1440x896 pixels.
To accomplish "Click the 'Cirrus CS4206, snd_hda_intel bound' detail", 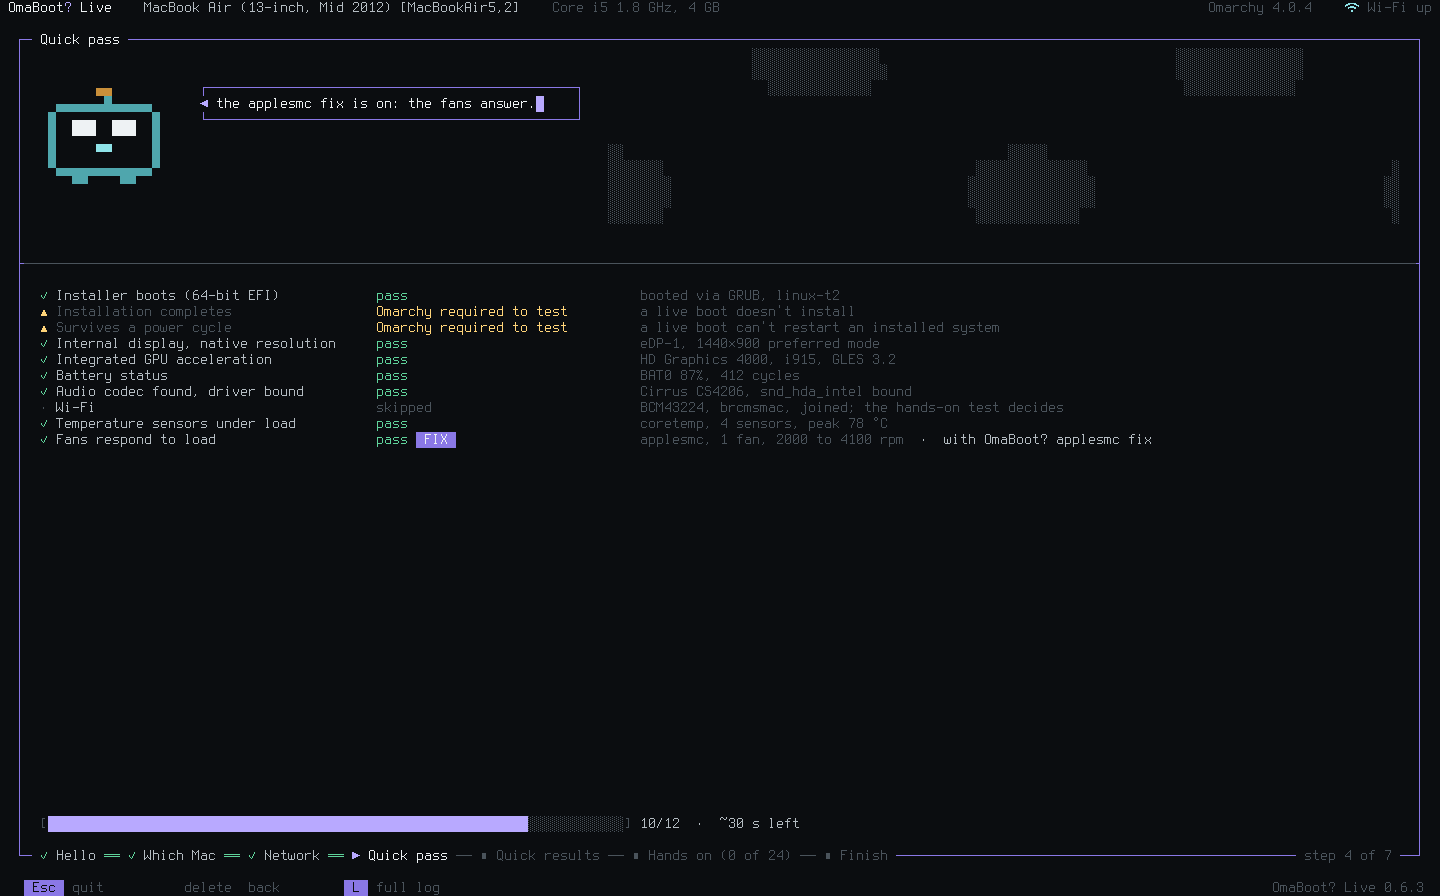I will point(776,391).
